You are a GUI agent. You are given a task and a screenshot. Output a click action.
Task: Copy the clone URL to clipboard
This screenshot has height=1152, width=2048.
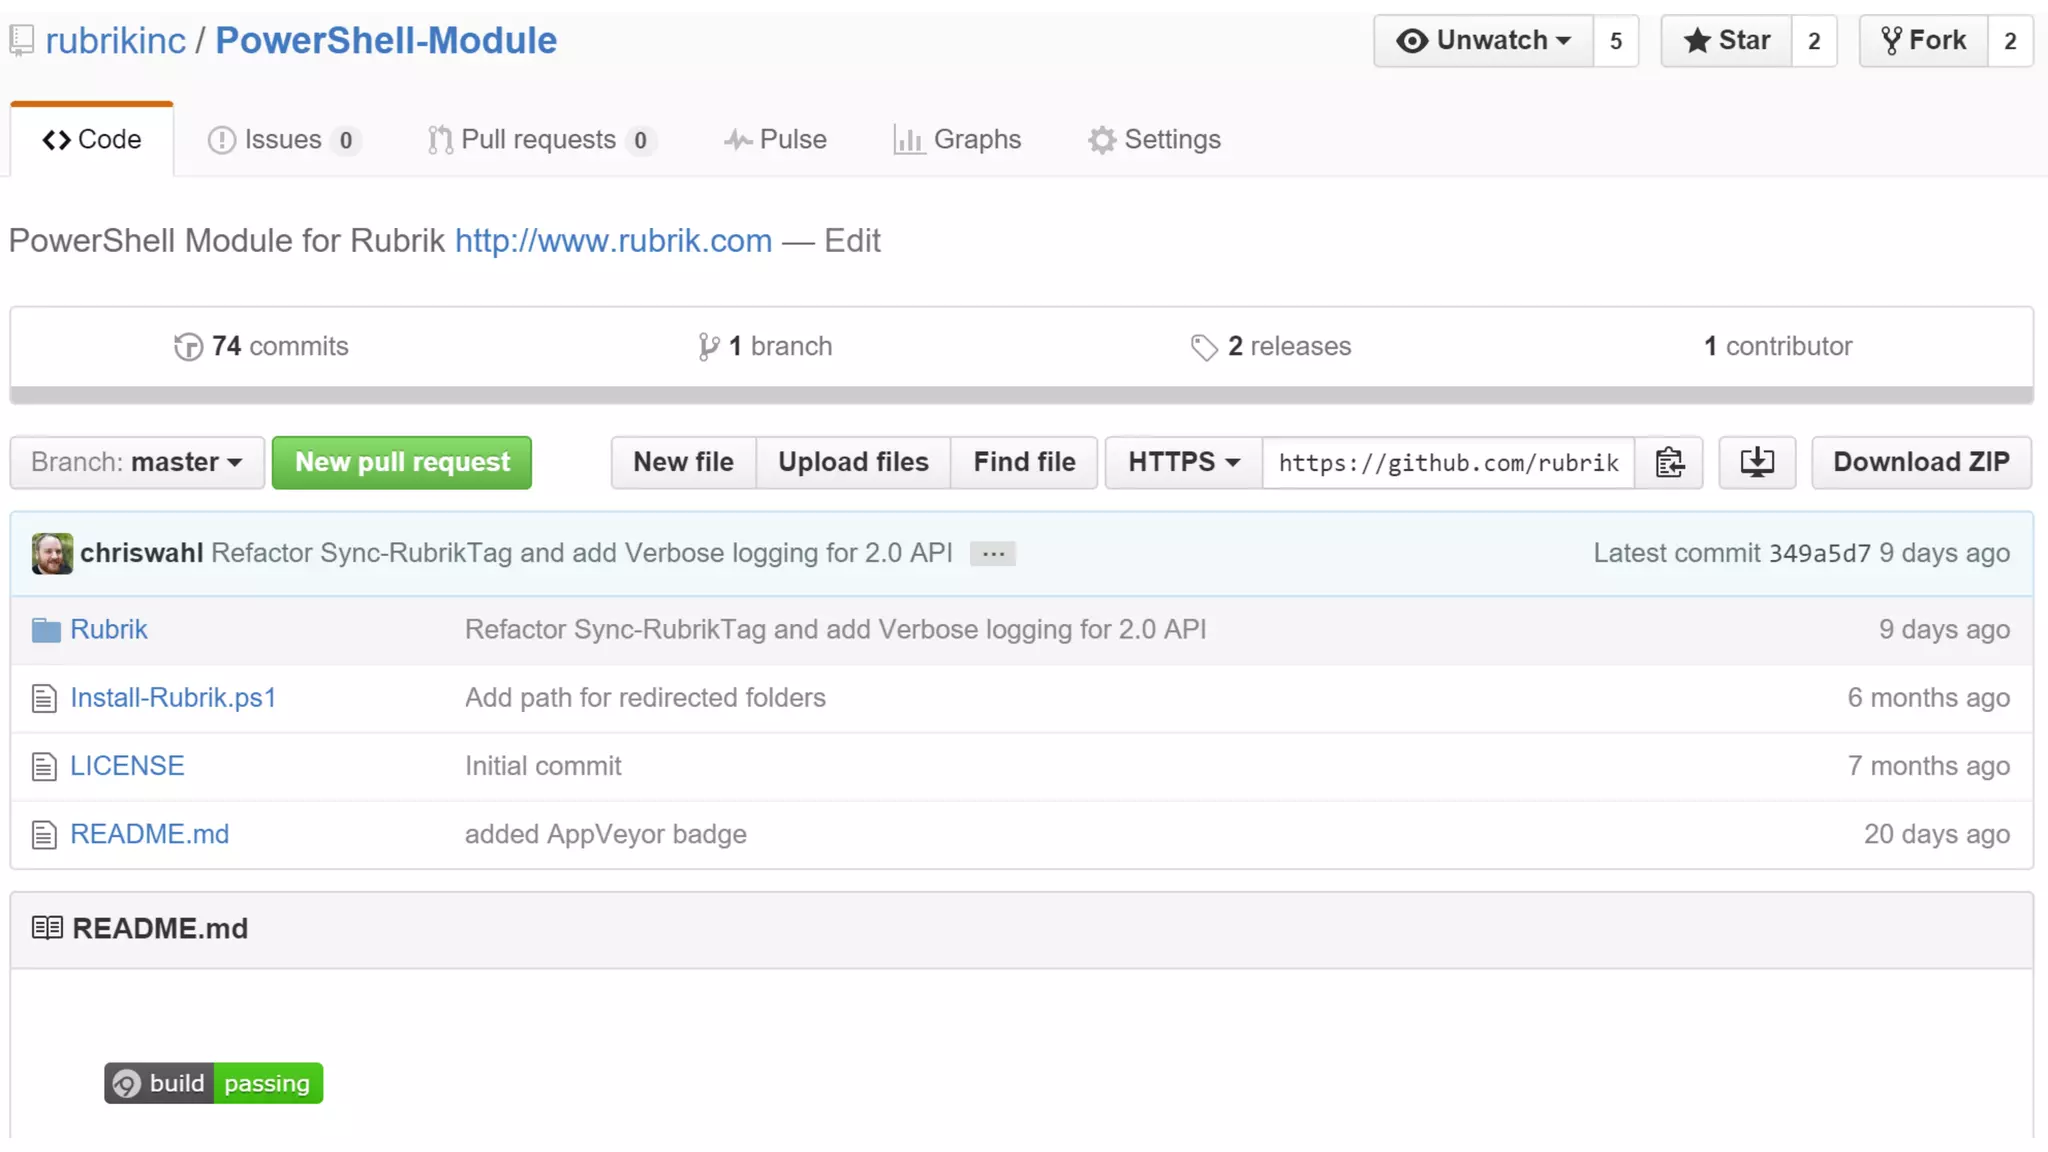(1669, 462)
